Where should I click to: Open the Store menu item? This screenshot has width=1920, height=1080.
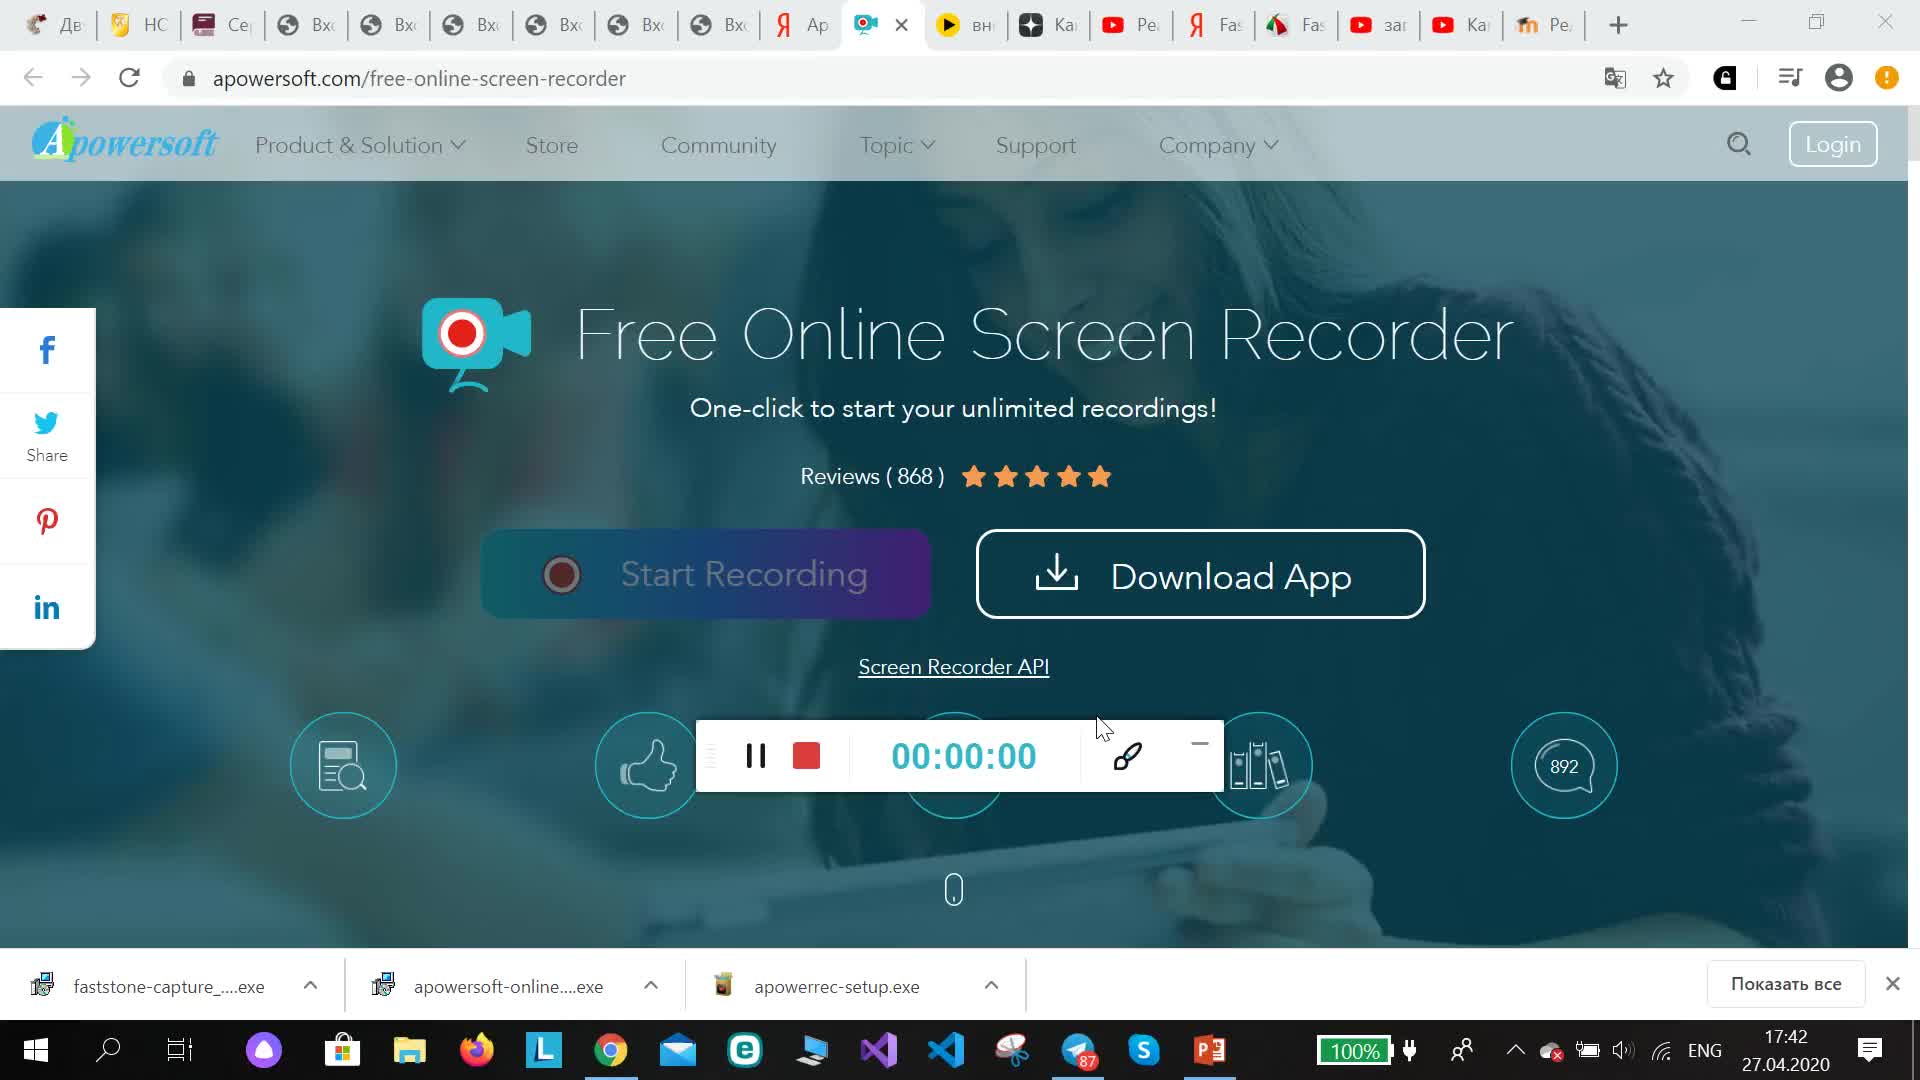click(x=552, y=145)
